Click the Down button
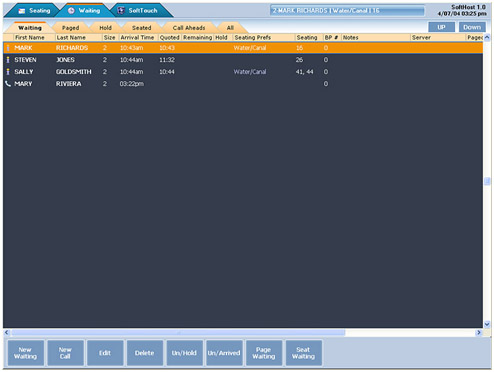494x372 pixels. (472, 27)
